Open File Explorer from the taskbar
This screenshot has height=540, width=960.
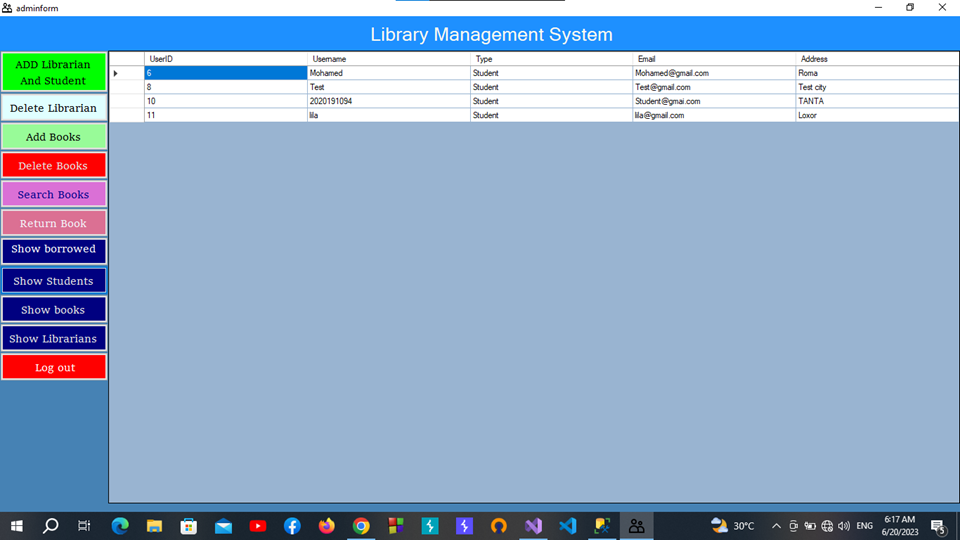tap(154, 526)
